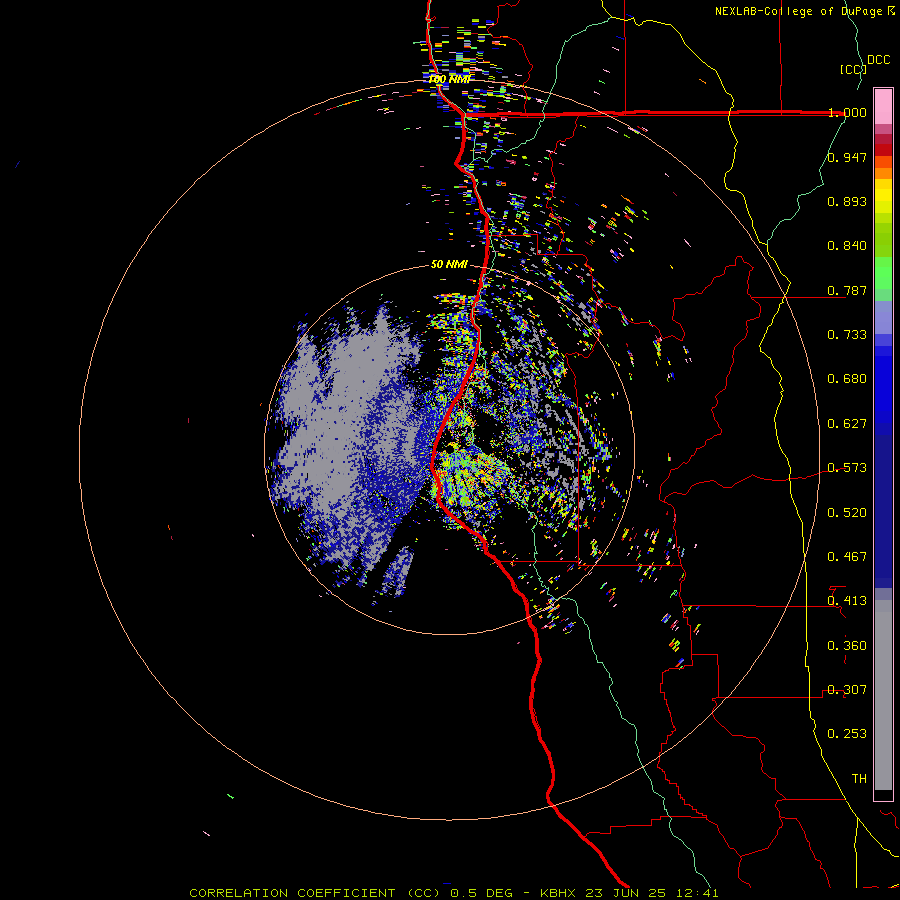Pick the pink segment at the top of the color bar
The width and height of the screenshot is (900, 900).
click(883, 106)
